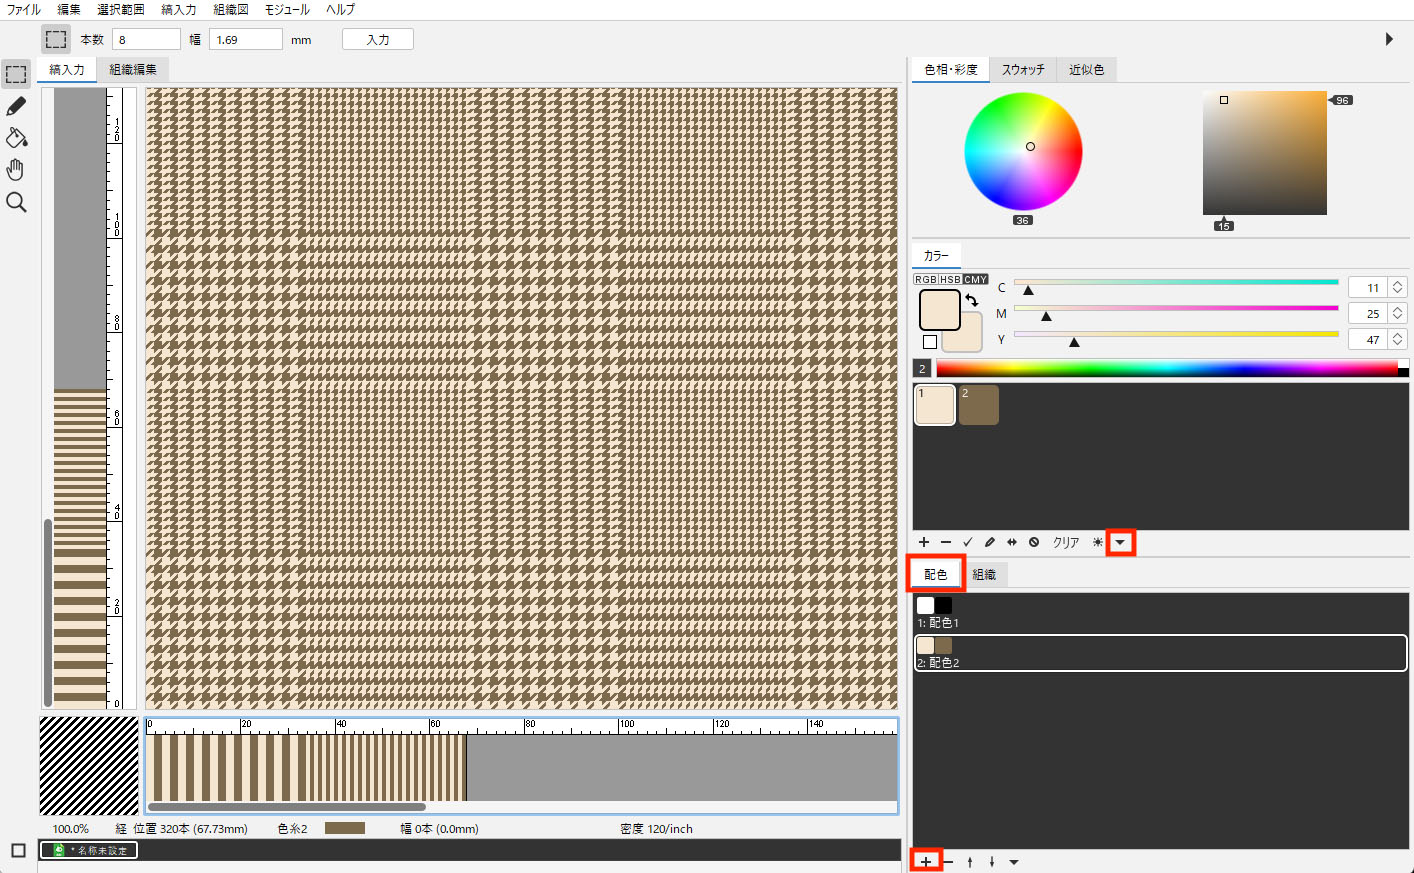The width and height of the screenshot is (1414, 873).
Task: Open color scheme list dropdown arrow
Action: (1014, 862)
